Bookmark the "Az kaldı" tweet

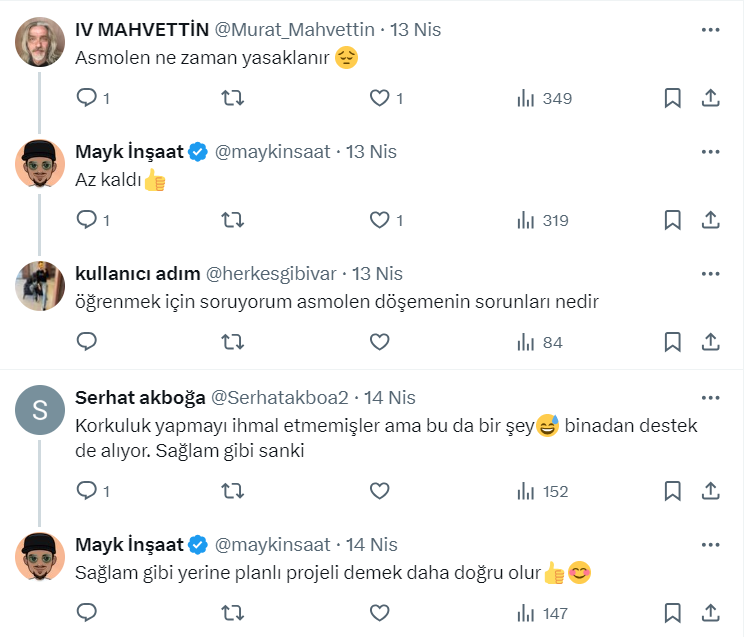pyautogui.click(x=673, y=220)
